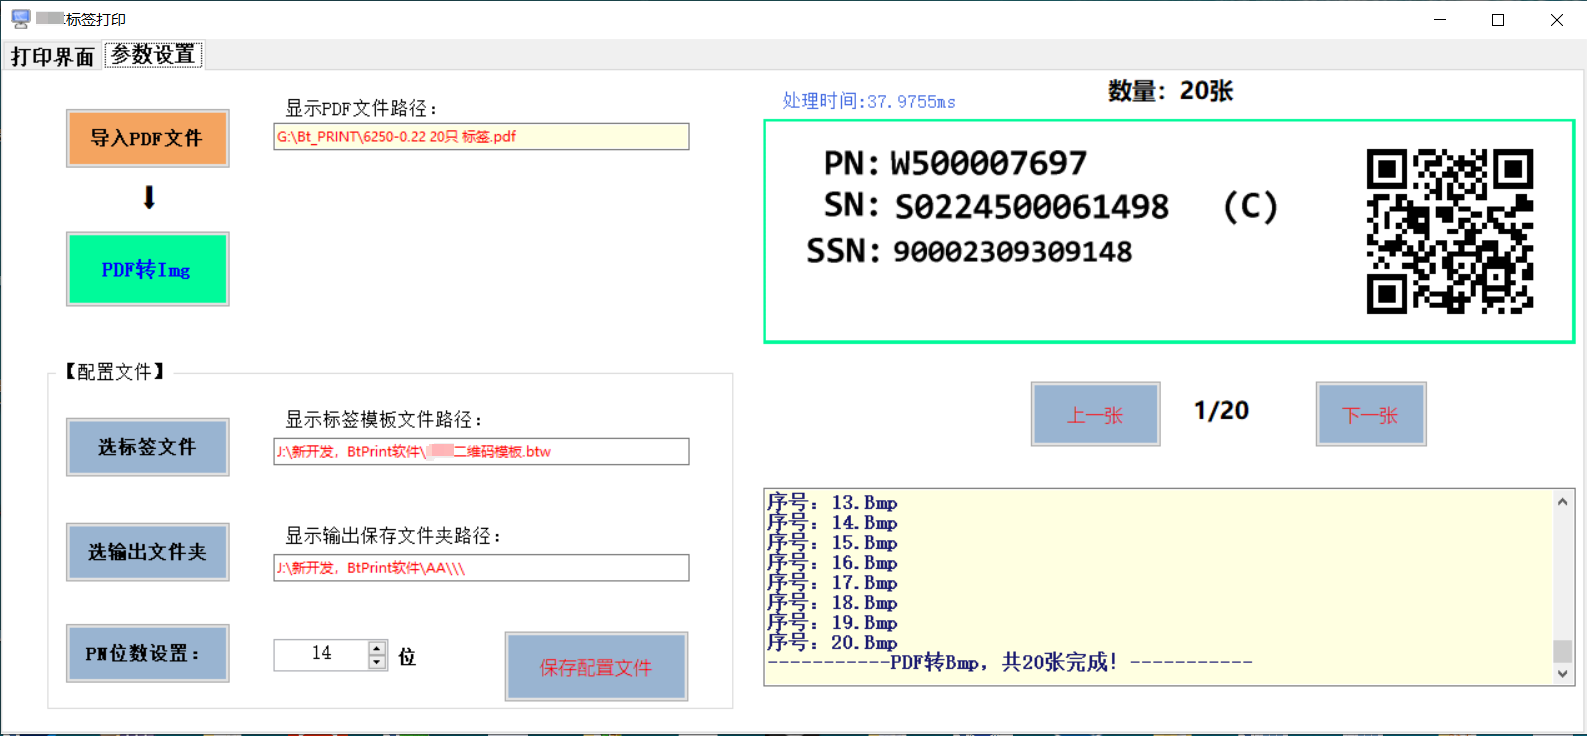Viewport: 1587px width, 736px height.
Task: Switch to the 打印界面 tab
Action: (52, 57)
